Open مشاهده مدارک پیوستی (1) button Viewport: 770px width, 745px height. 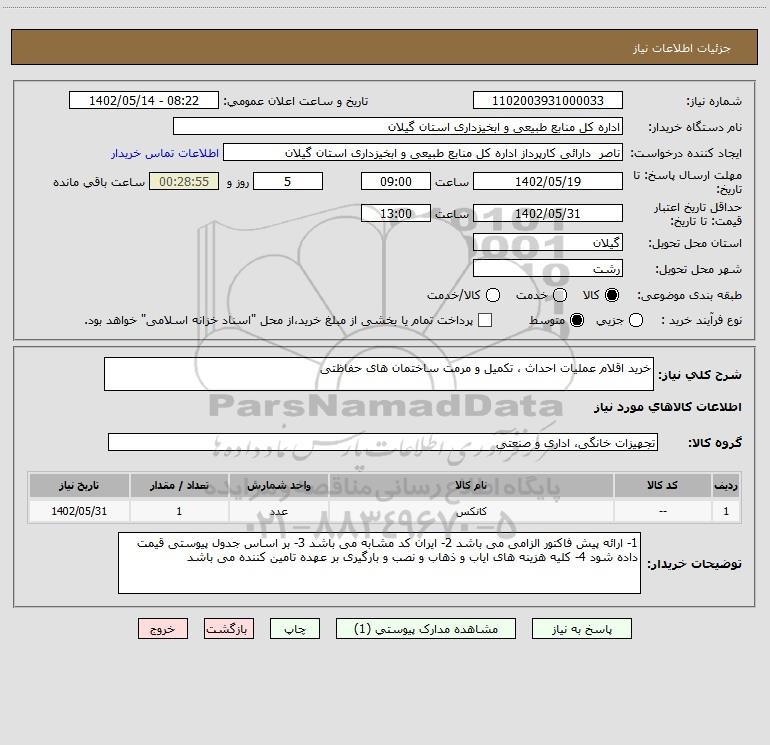coord(426,629)
